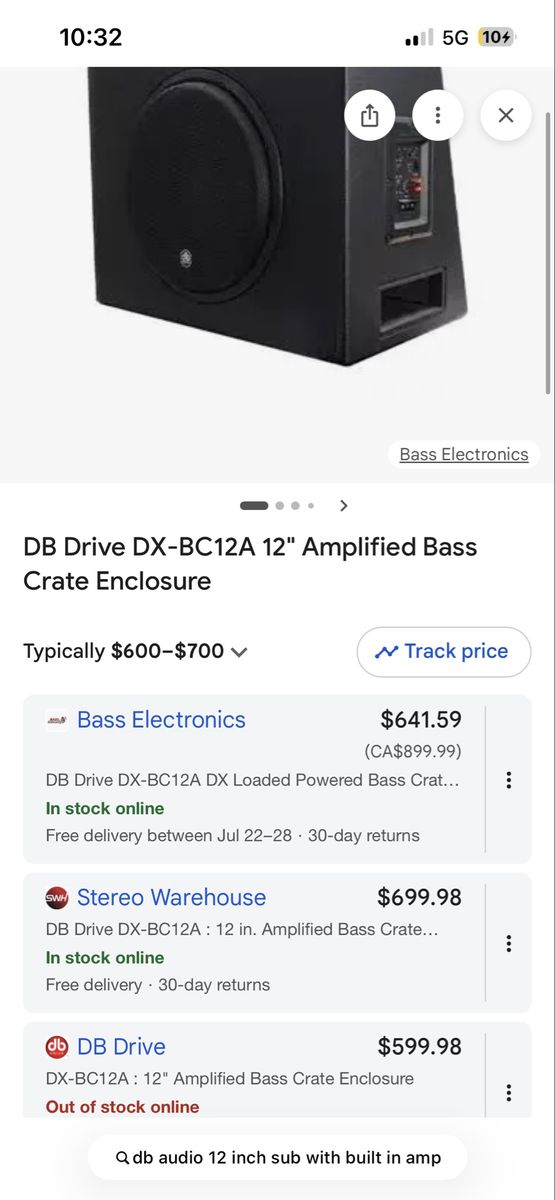Tap the DB Drive red logo icon
The height and width of the screenshot is (1200, 555).
tap(57, 1047)
